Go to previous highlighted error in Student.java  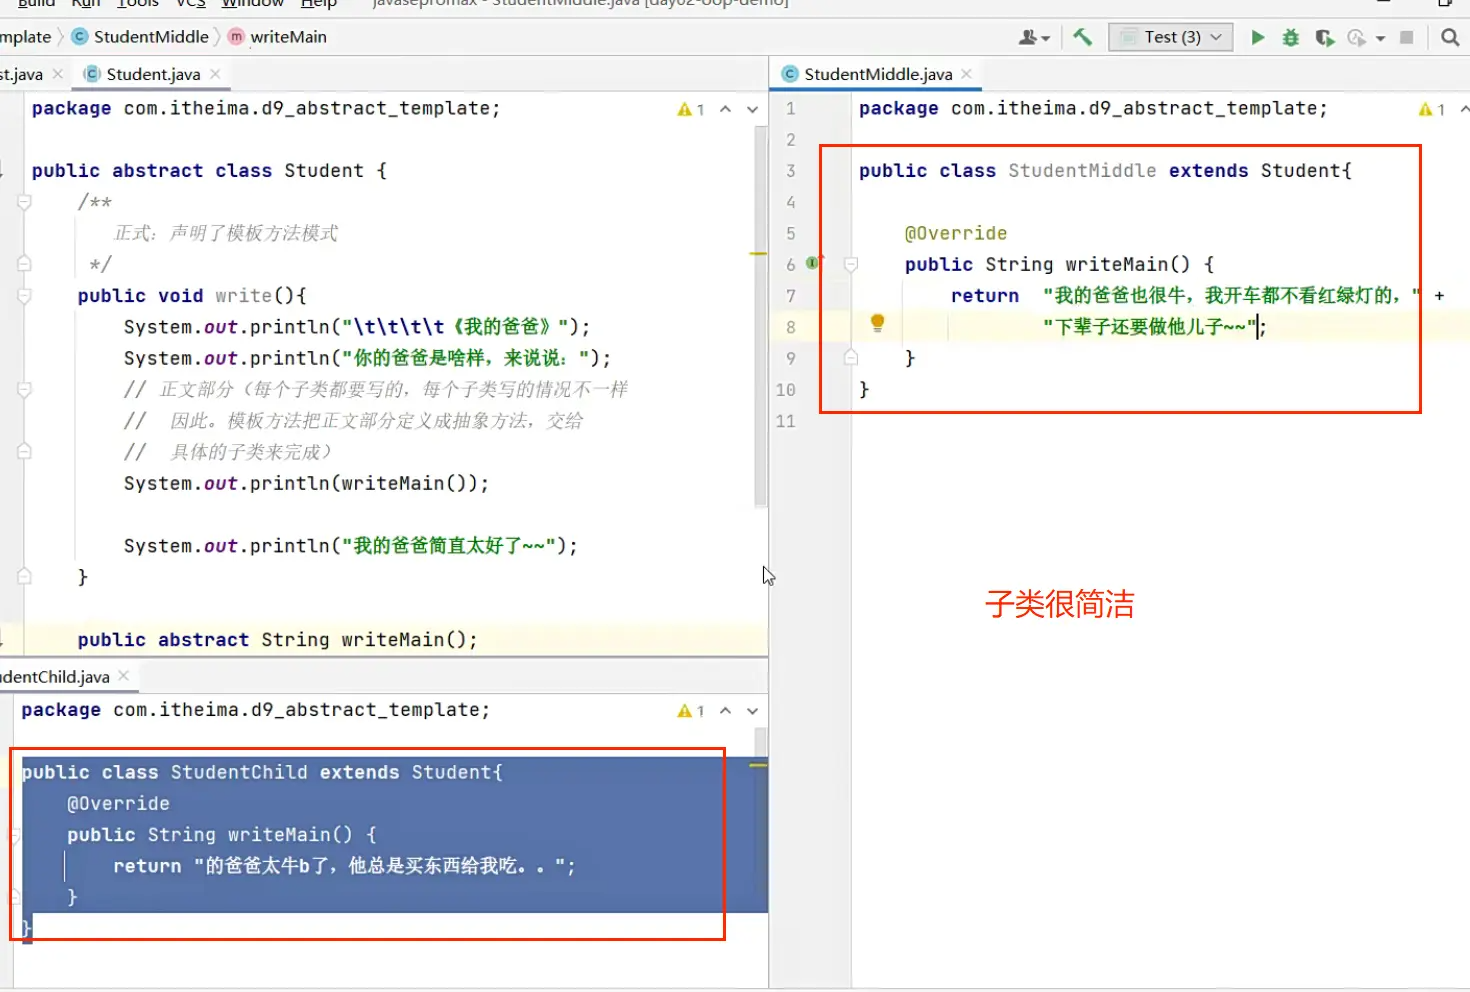(x=726, y=109)
